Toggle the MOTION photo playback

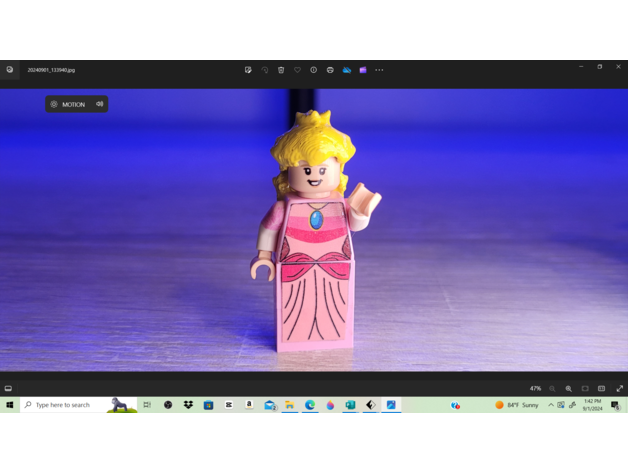coord(68,104)
